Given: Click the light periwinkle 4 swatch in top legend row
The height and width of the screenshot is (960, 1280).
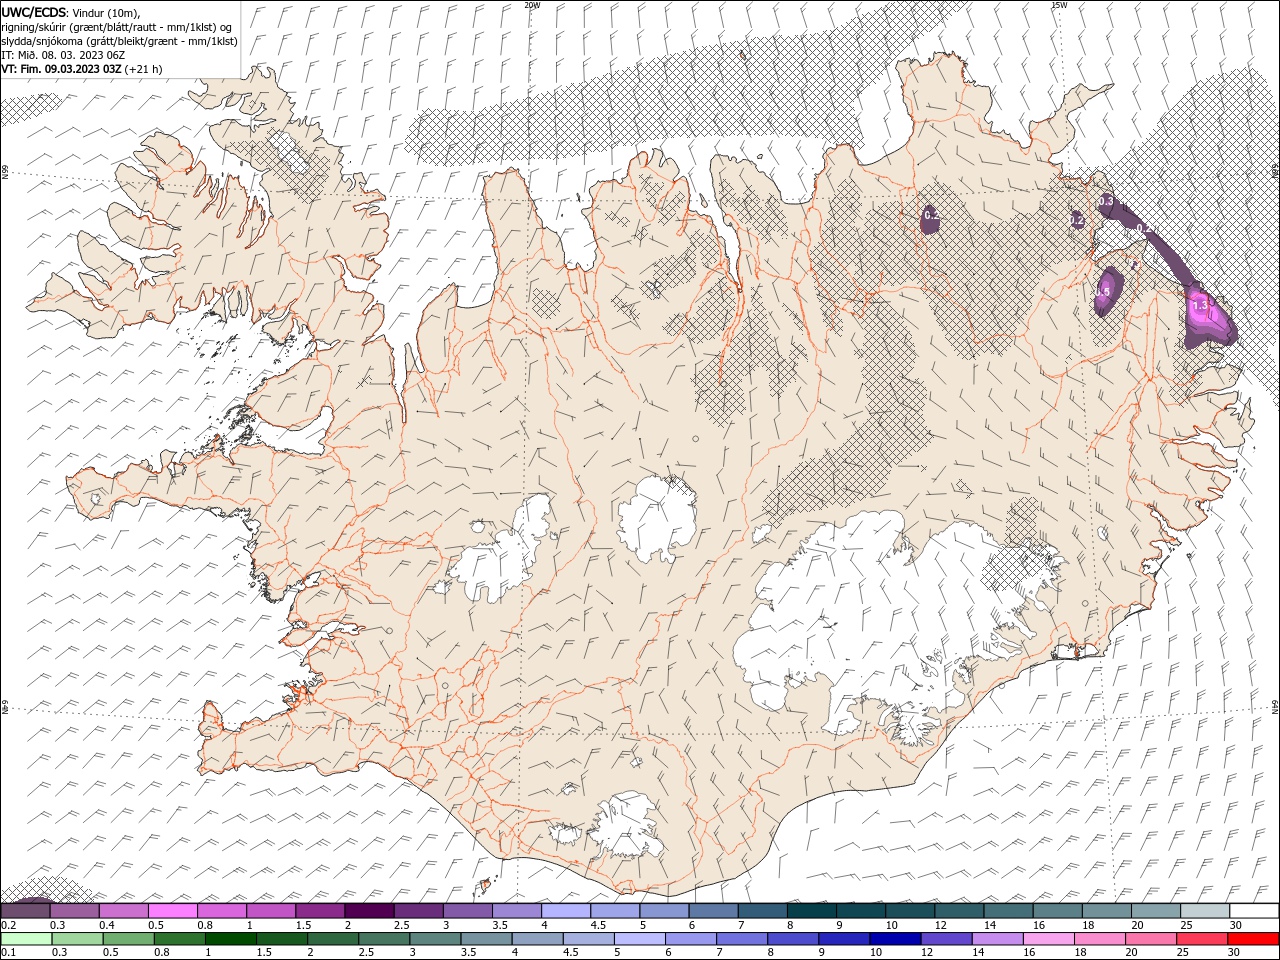Looking at the screenshot, I should (566, 911).
